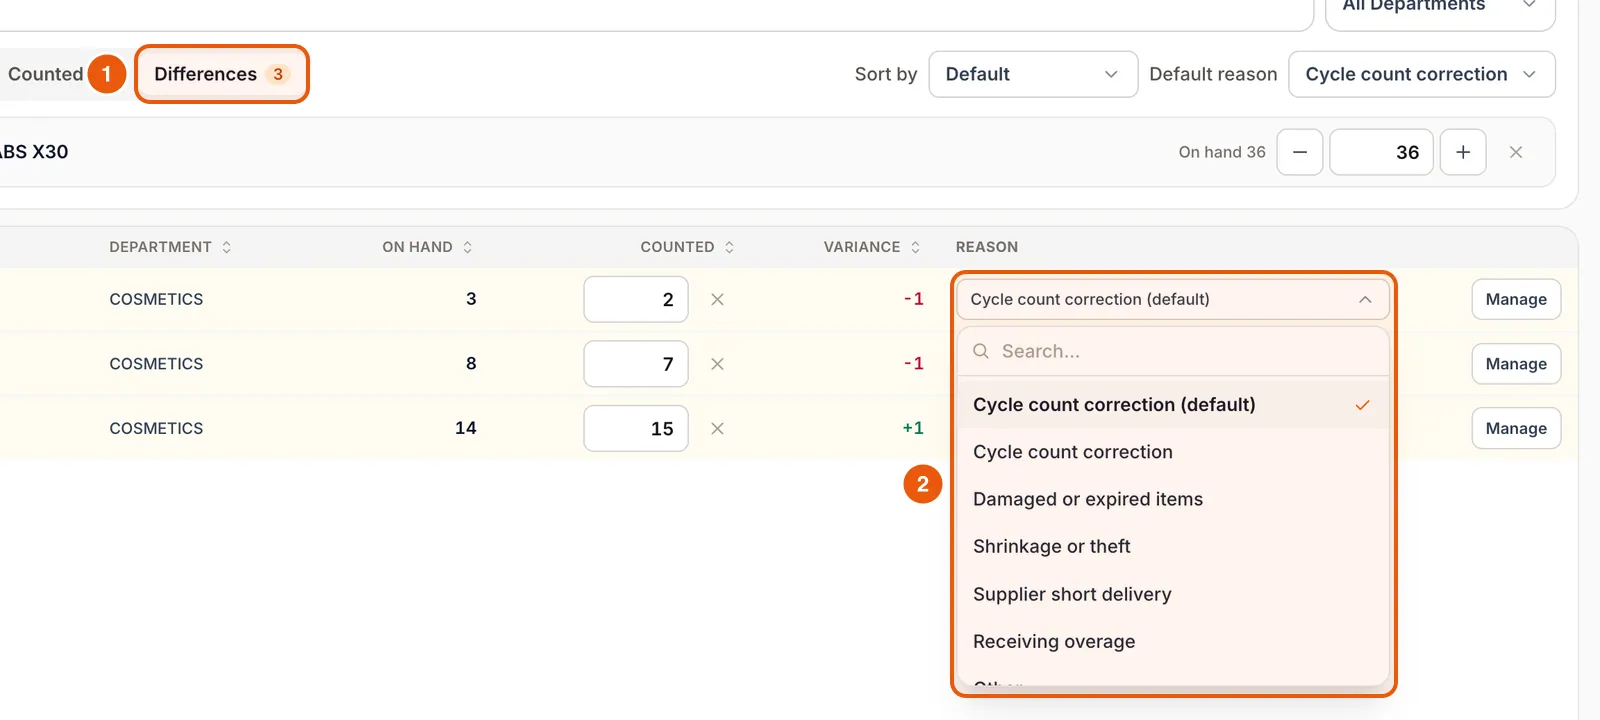Click Manage for the row counted 7

1516,364
